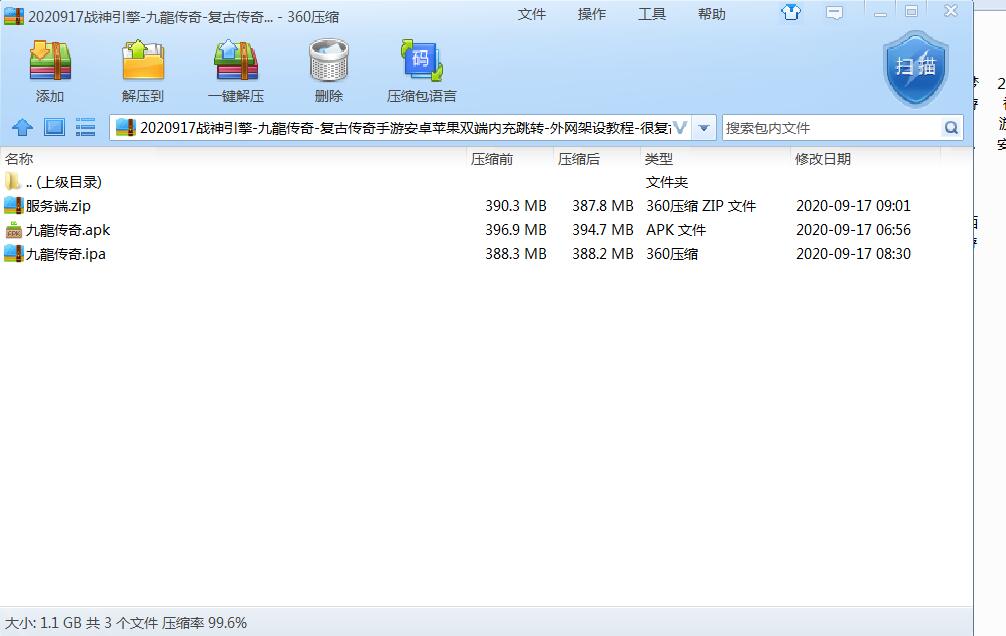Image resolution: width=1006 pixels, height=636 pixels.
Task: Open the 工具 (Tools) menu
Action: pyautogui.click(x=652, y=14)
